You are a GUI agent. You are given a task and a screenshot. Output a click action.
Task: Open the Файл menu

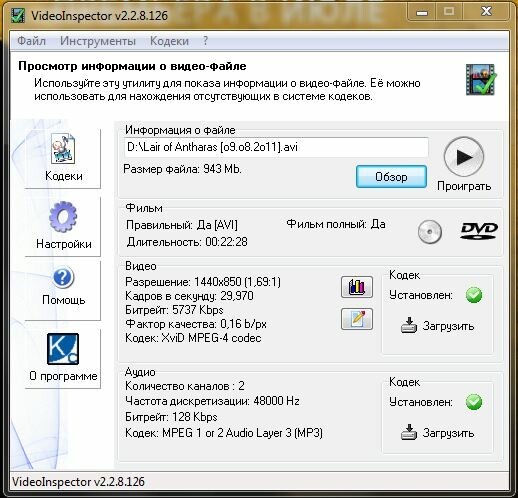click(x=31, y=41)
